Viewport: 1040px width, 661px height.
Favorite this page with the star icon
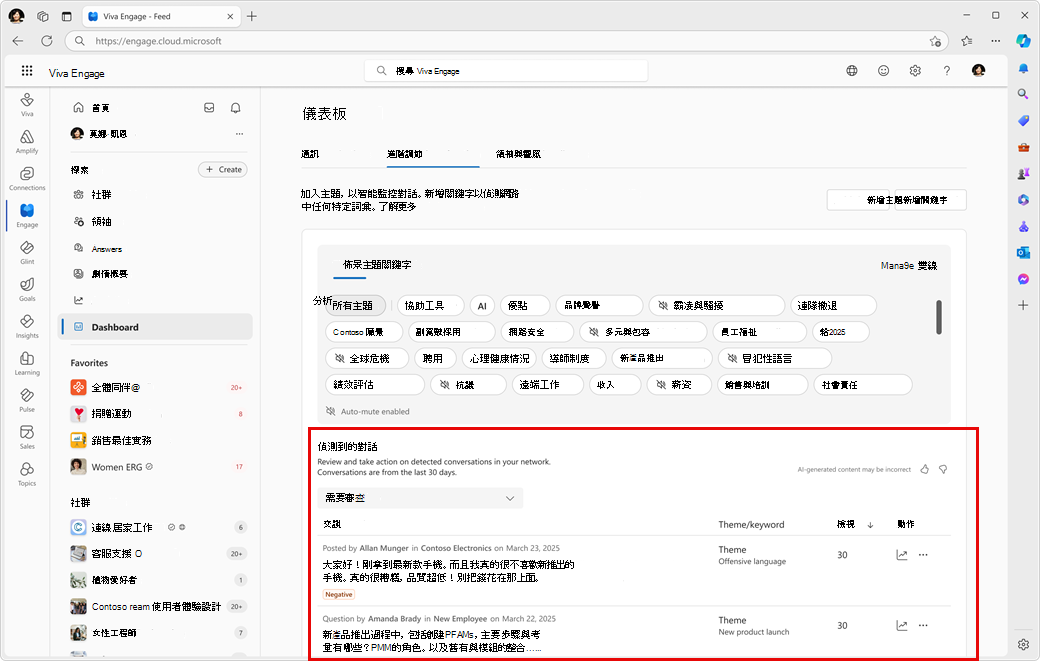click(x=935, y=41)
